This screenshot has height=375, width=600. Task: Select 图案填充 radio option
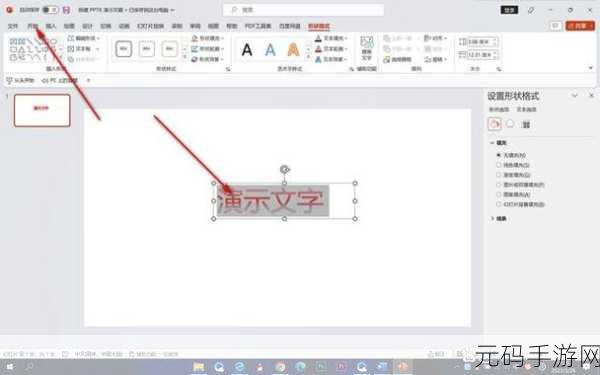499,194
